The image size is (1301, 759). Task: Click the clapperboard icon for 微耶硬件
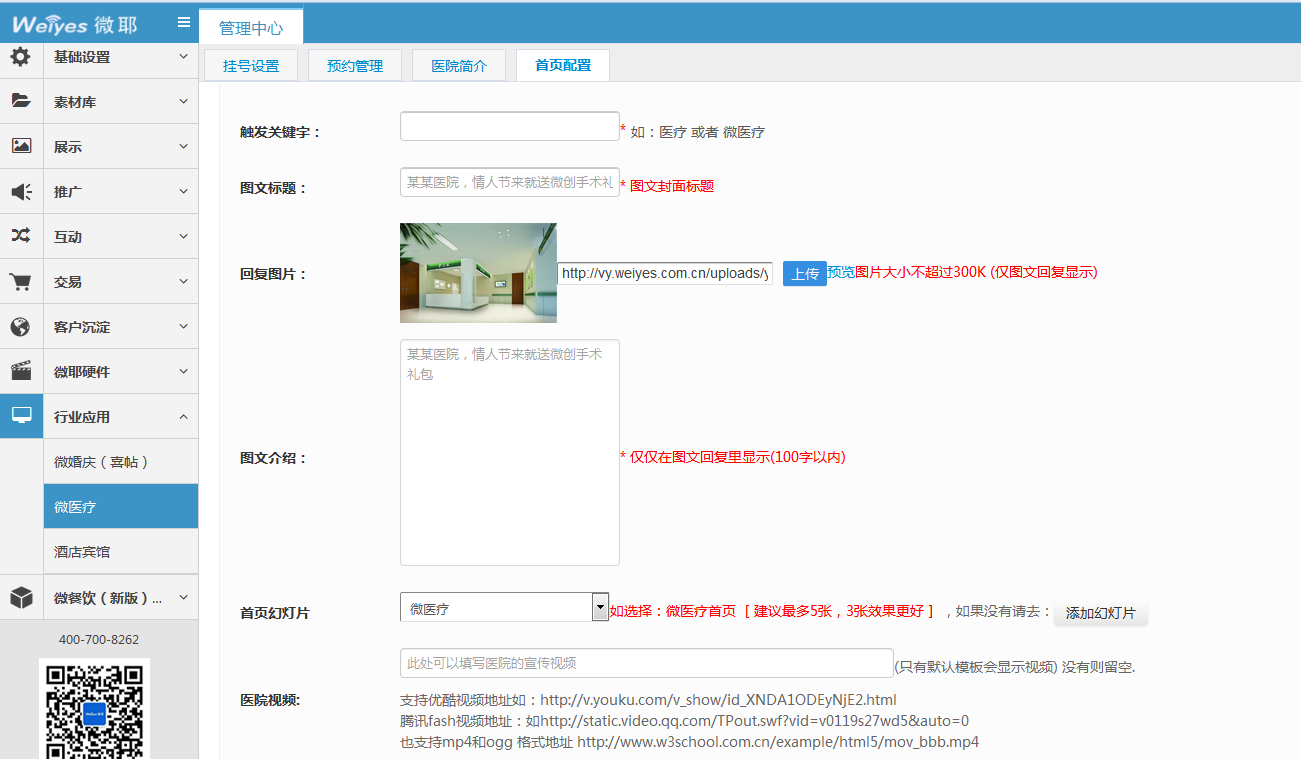pyautogui.click(x=20, y=371)
